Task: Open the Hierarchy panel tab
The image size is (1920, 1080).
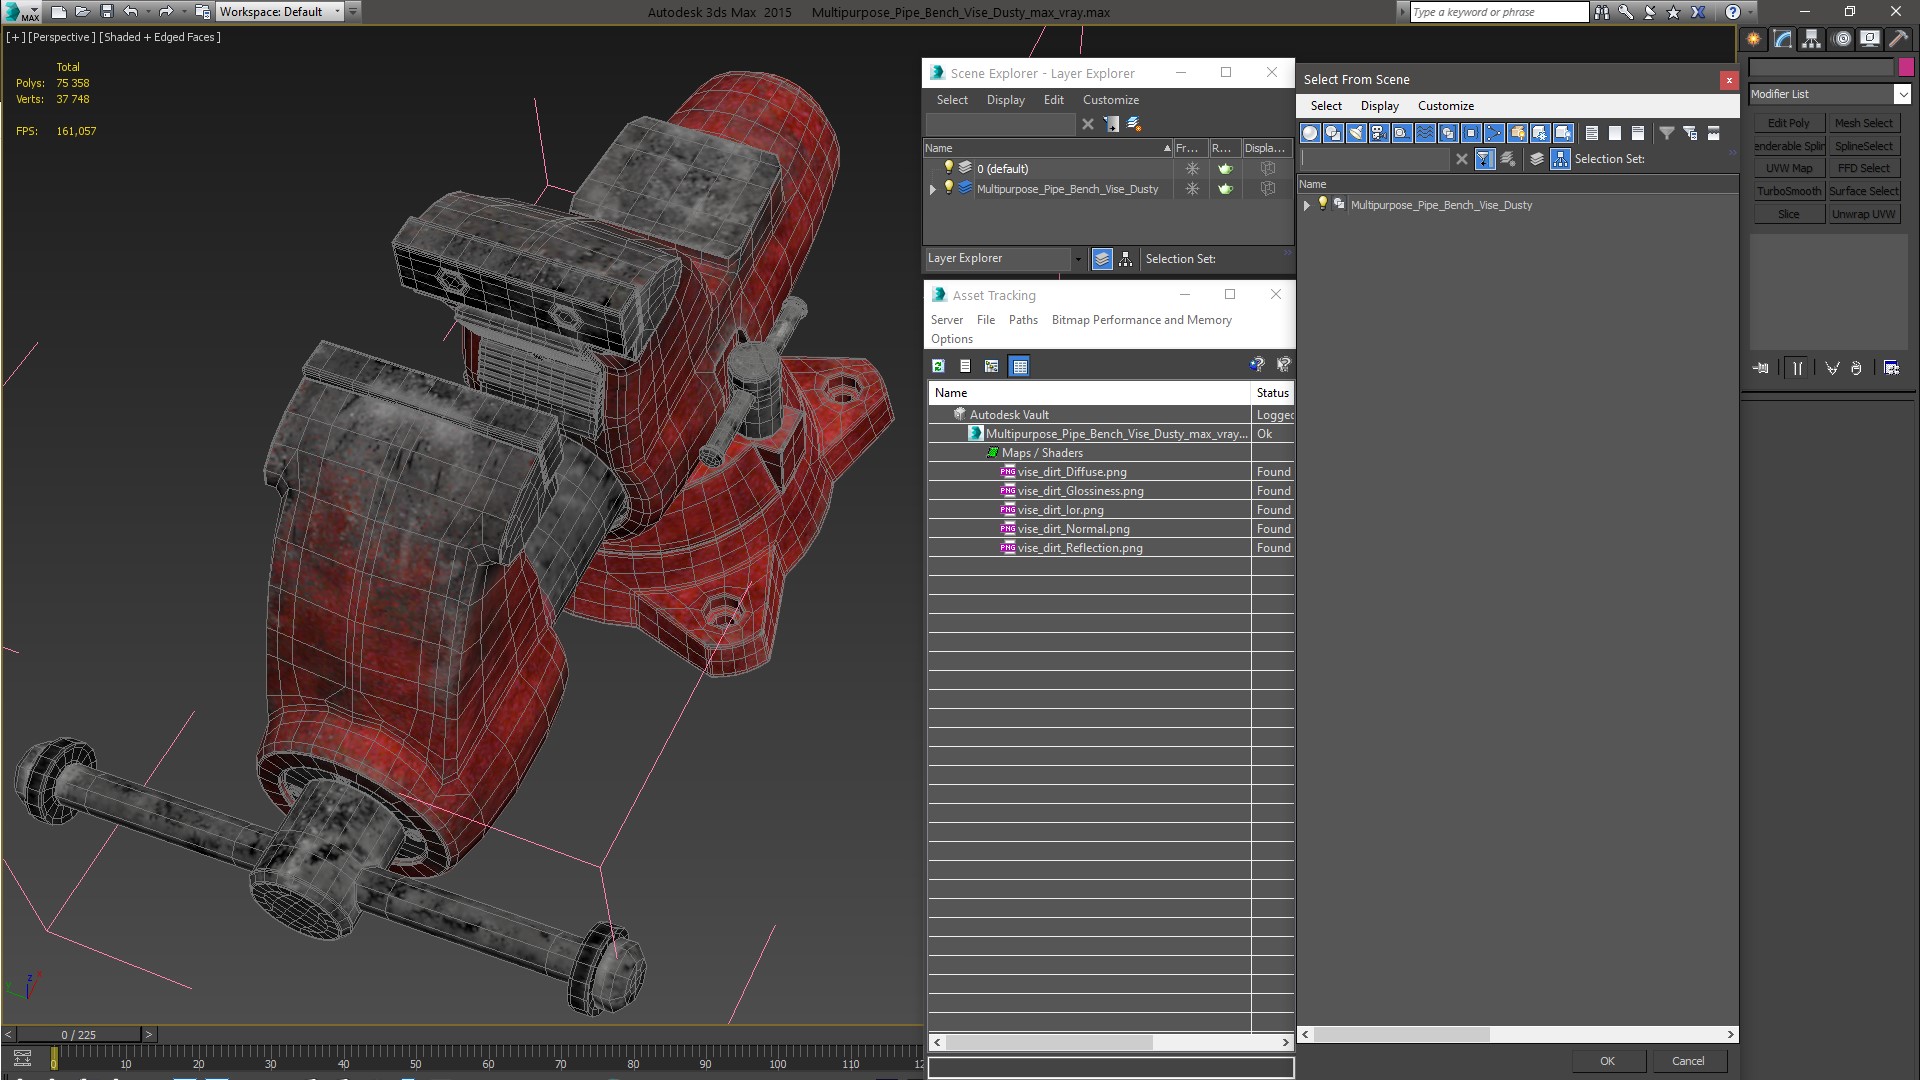Action: pos(1811,39)
